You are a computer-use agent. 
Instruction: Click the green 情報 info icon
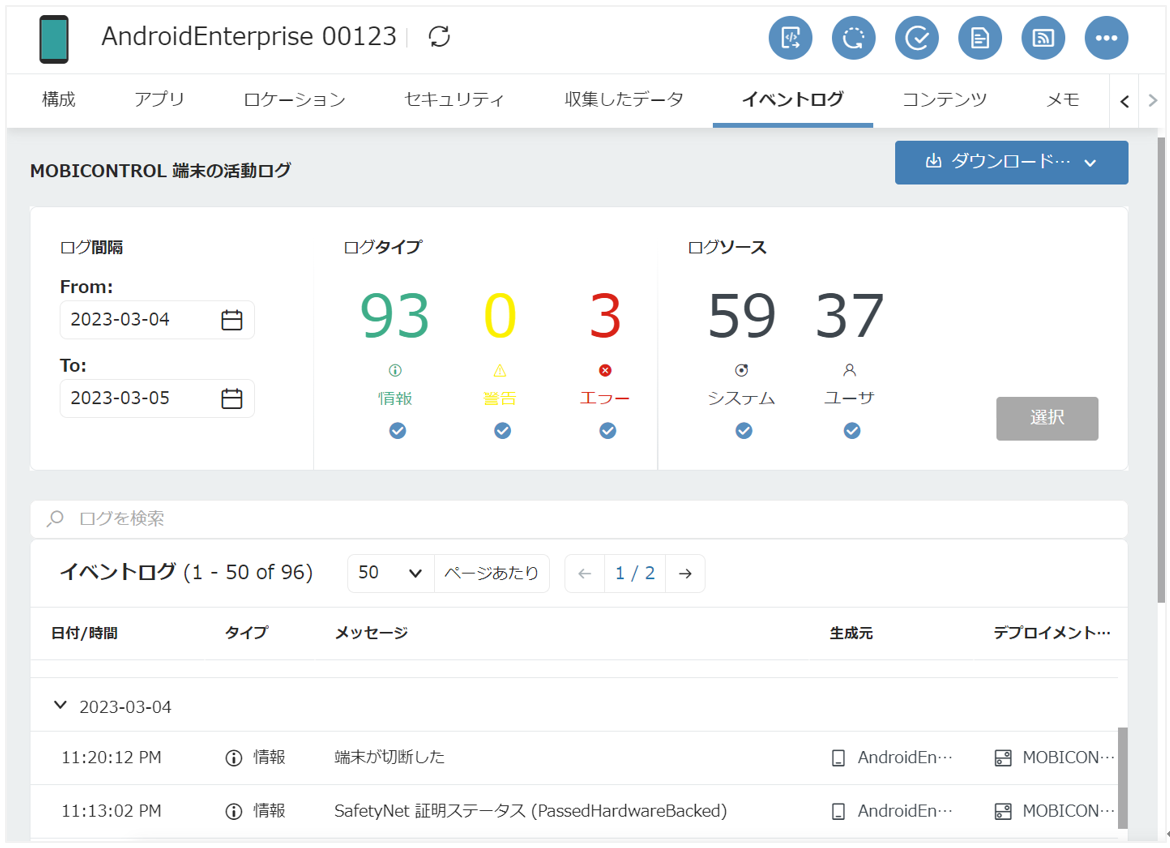[x=395, y=370]
